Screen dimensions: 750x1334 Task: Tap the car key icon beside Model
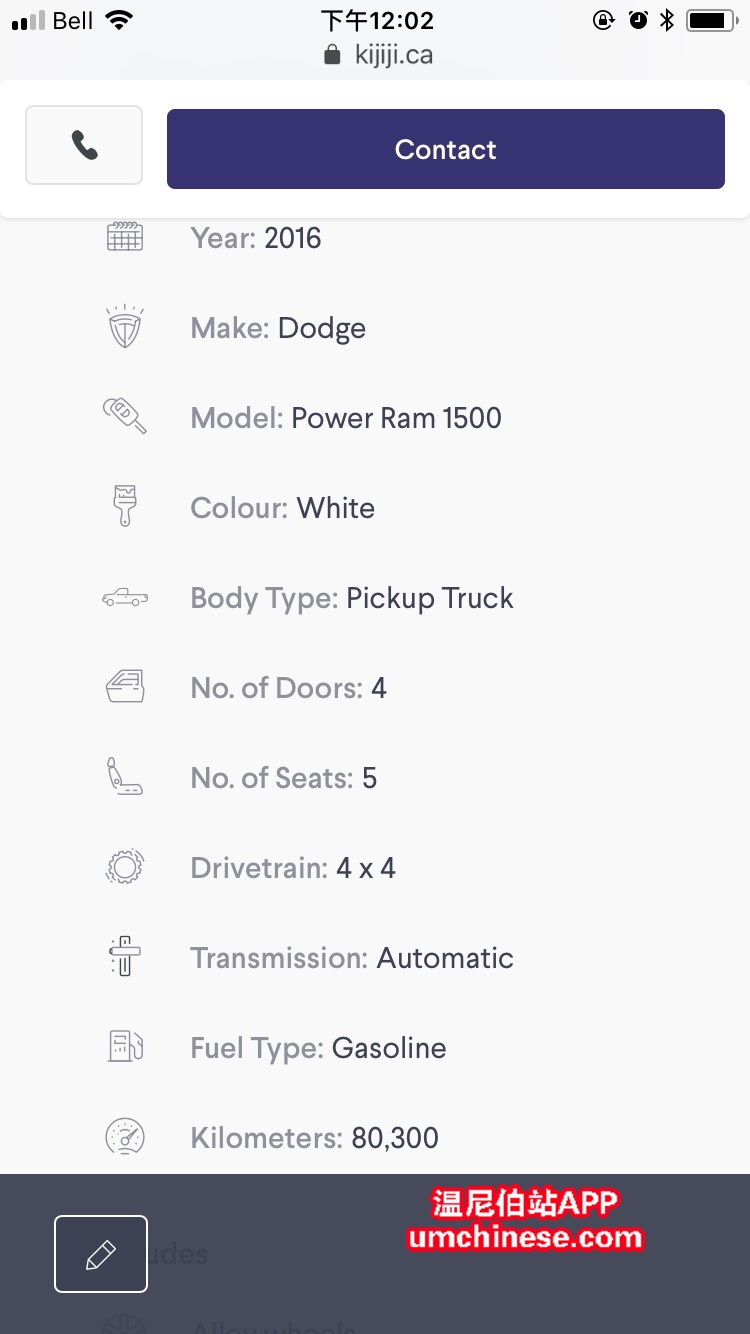(x=125, y=416)
